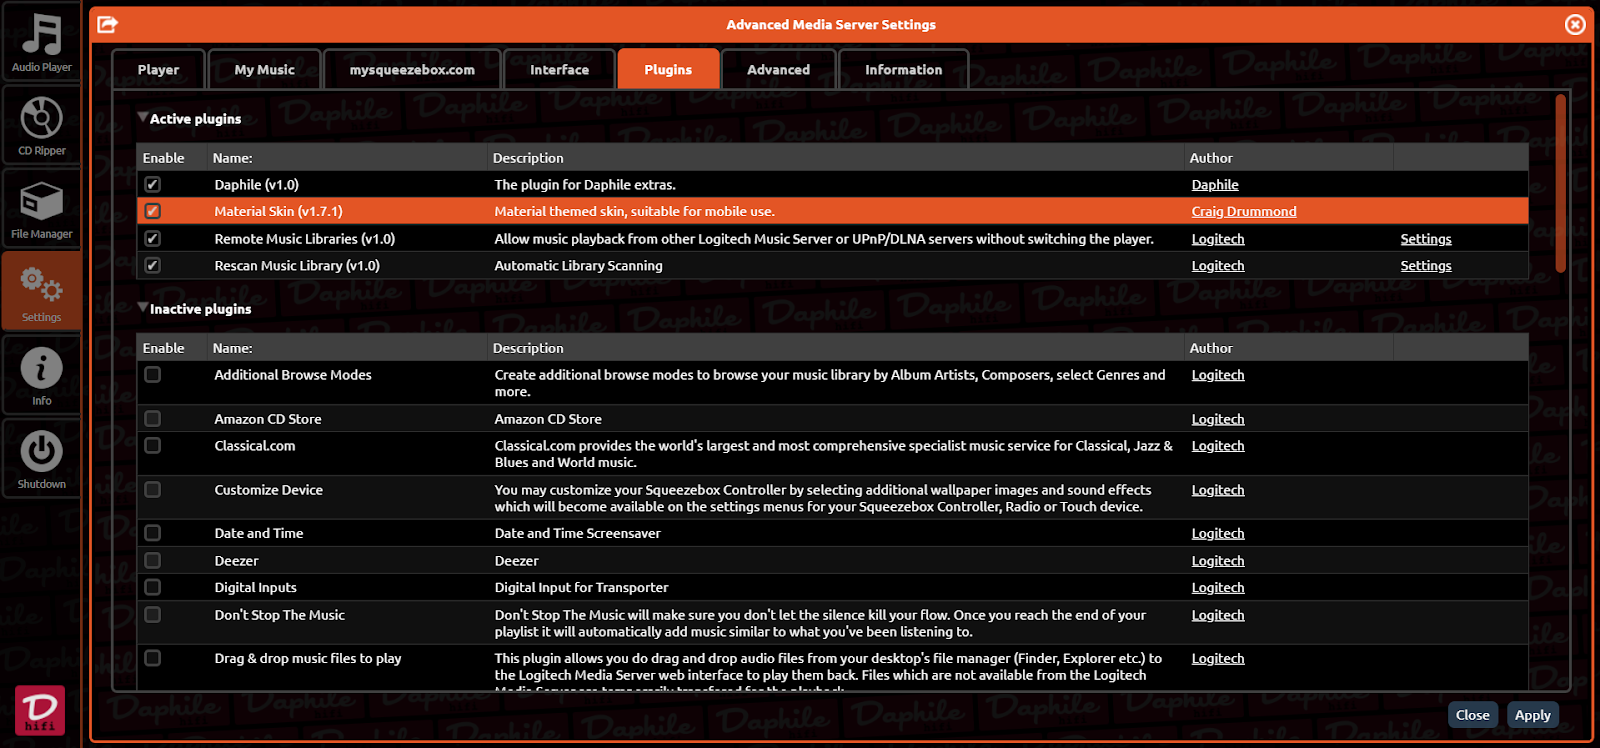This screenshot has height=748, width=1600.
Task: Disable the Daphile (v1.0) plugin checkbox
Action: tap(153, 184)
